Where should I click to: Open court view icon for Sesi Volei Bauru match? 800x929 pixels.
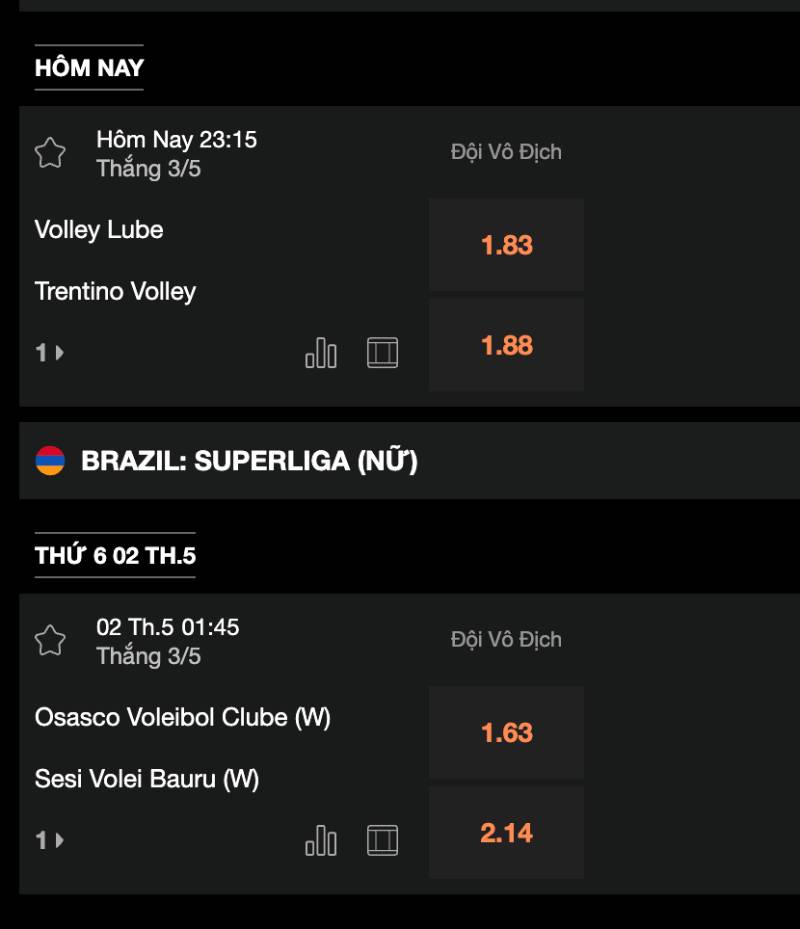[x=382, y=841]
